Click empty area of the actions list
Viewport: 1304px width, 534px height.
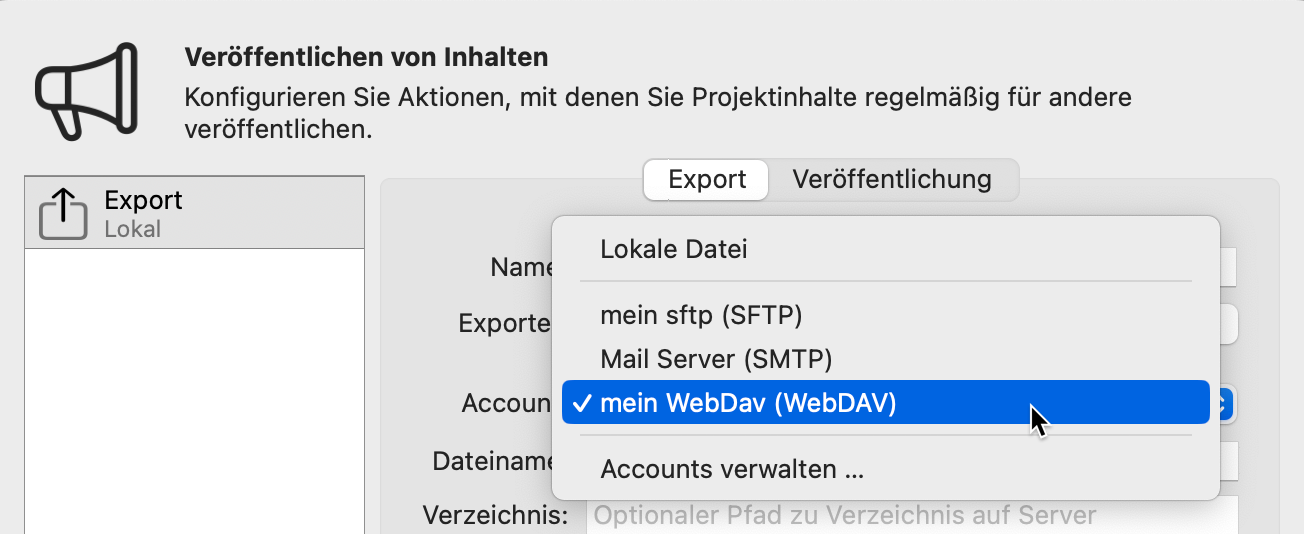194,400
